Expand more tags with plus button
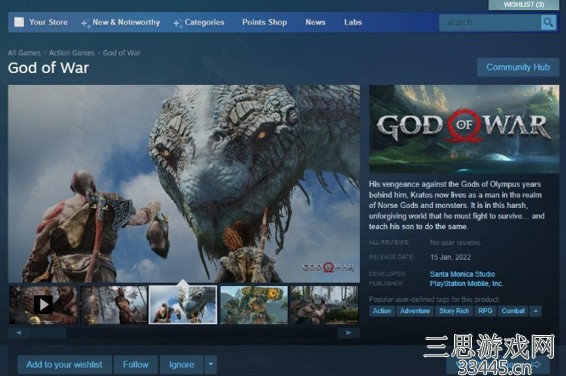Viewport: 566px width, 376px height. 536,311
